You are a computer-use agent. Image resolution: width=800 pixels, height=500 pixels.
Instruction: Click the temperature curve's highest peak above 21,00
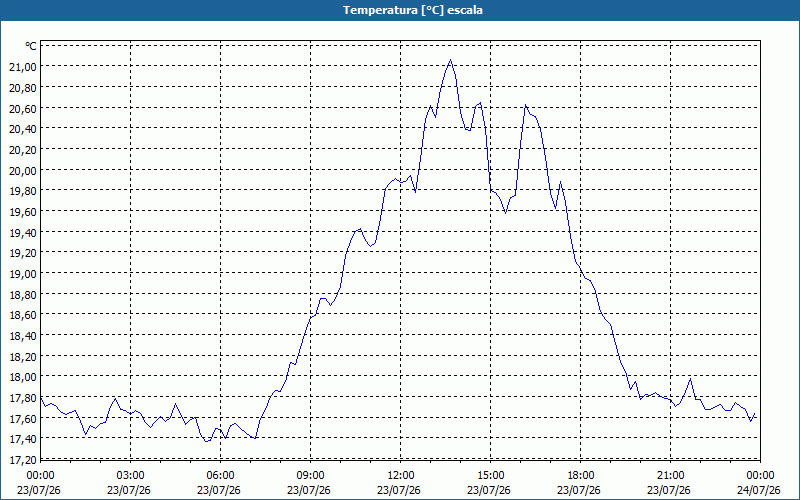pyautogui.click(x=451, y=60)
